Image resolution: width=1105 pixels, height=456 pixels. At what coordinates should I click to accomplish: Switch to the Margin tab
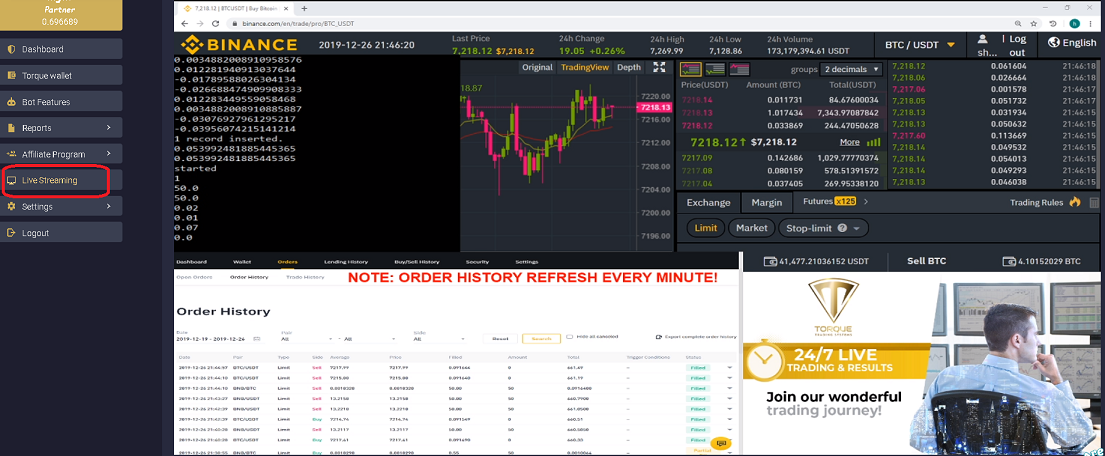[x=767, y=202]
